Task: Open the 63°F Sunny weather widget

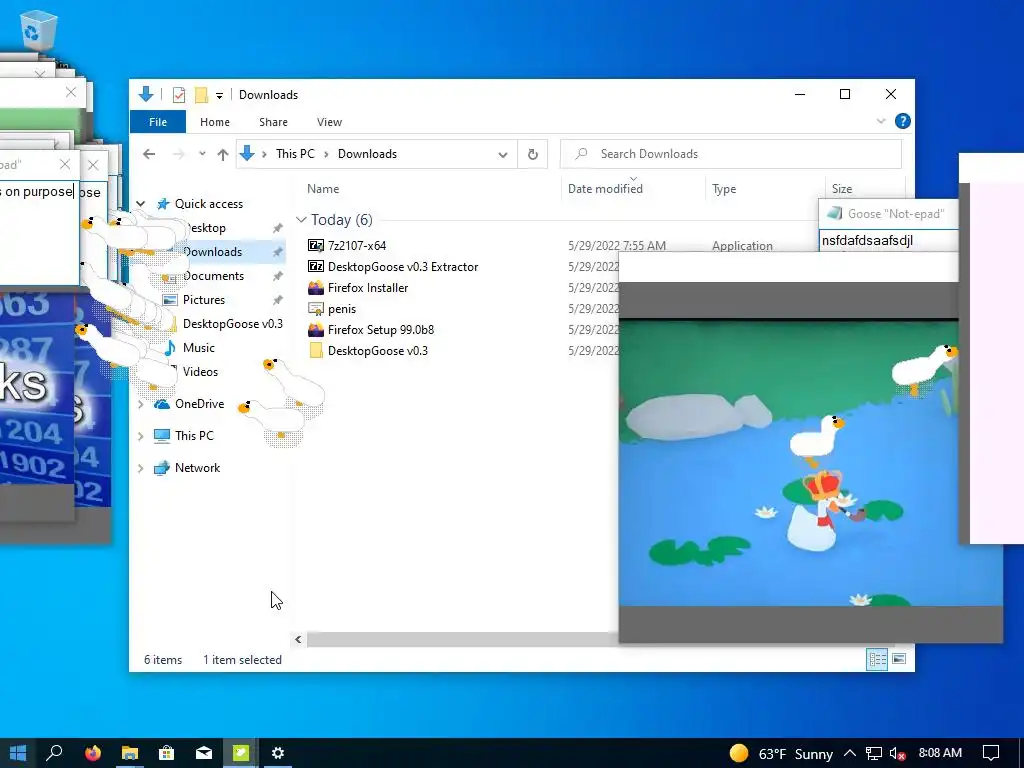Action: click(781, 754)
